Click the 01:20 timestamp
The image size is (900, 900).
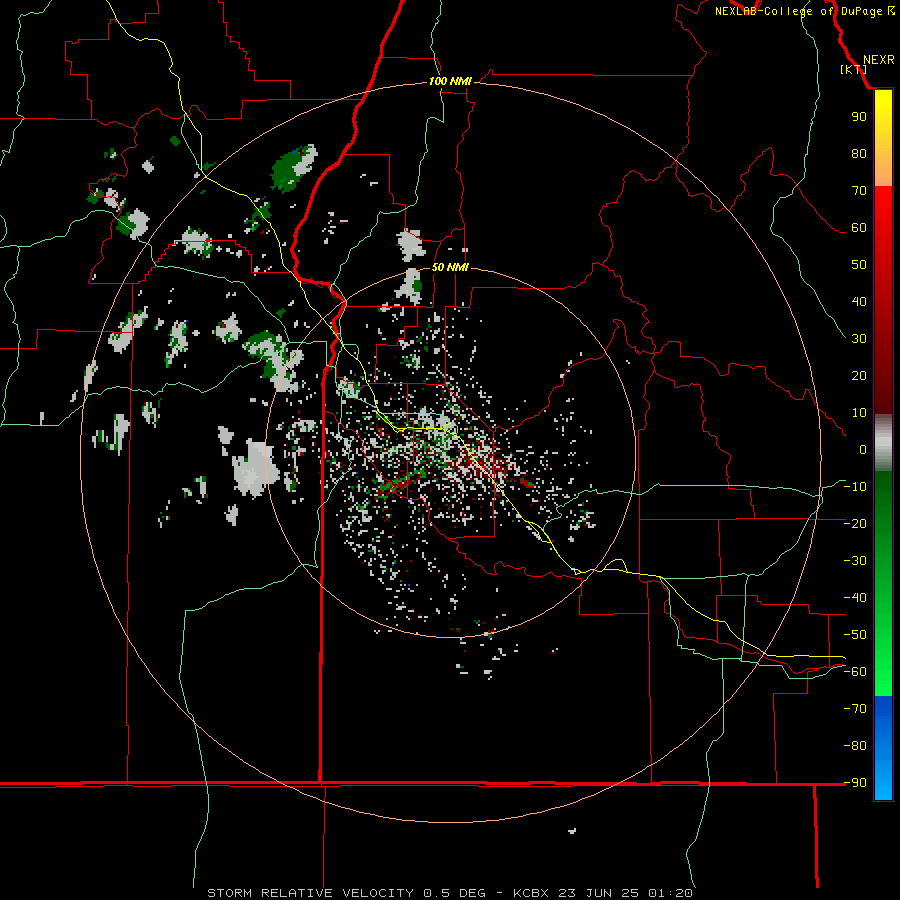point(670,893)
